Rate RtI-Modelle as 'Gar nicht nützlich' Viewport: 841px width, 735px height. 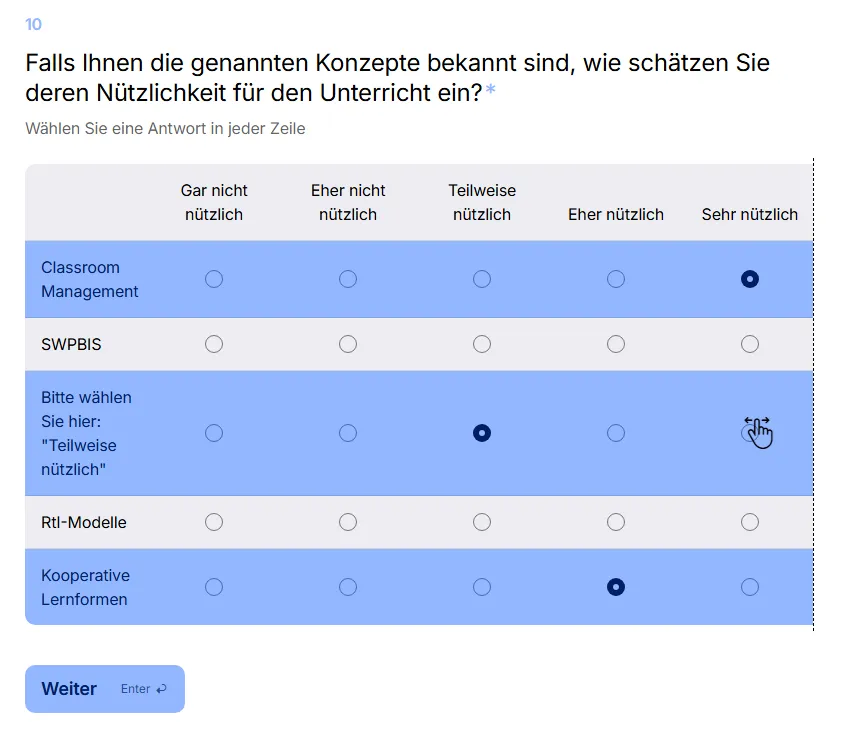tap(214, 522)
